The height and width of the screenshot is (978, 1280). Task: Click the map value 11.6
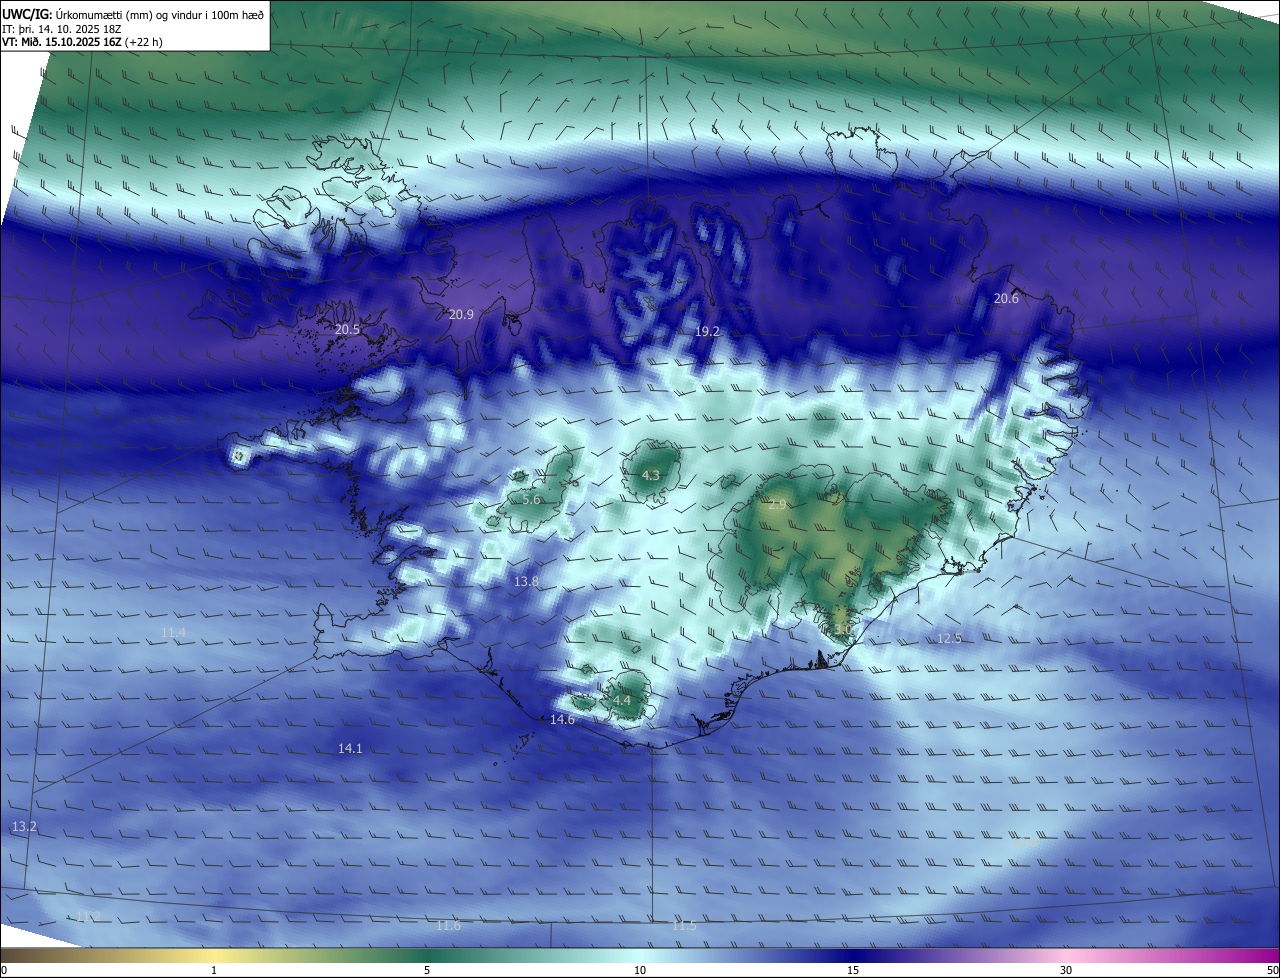[448, 925]
